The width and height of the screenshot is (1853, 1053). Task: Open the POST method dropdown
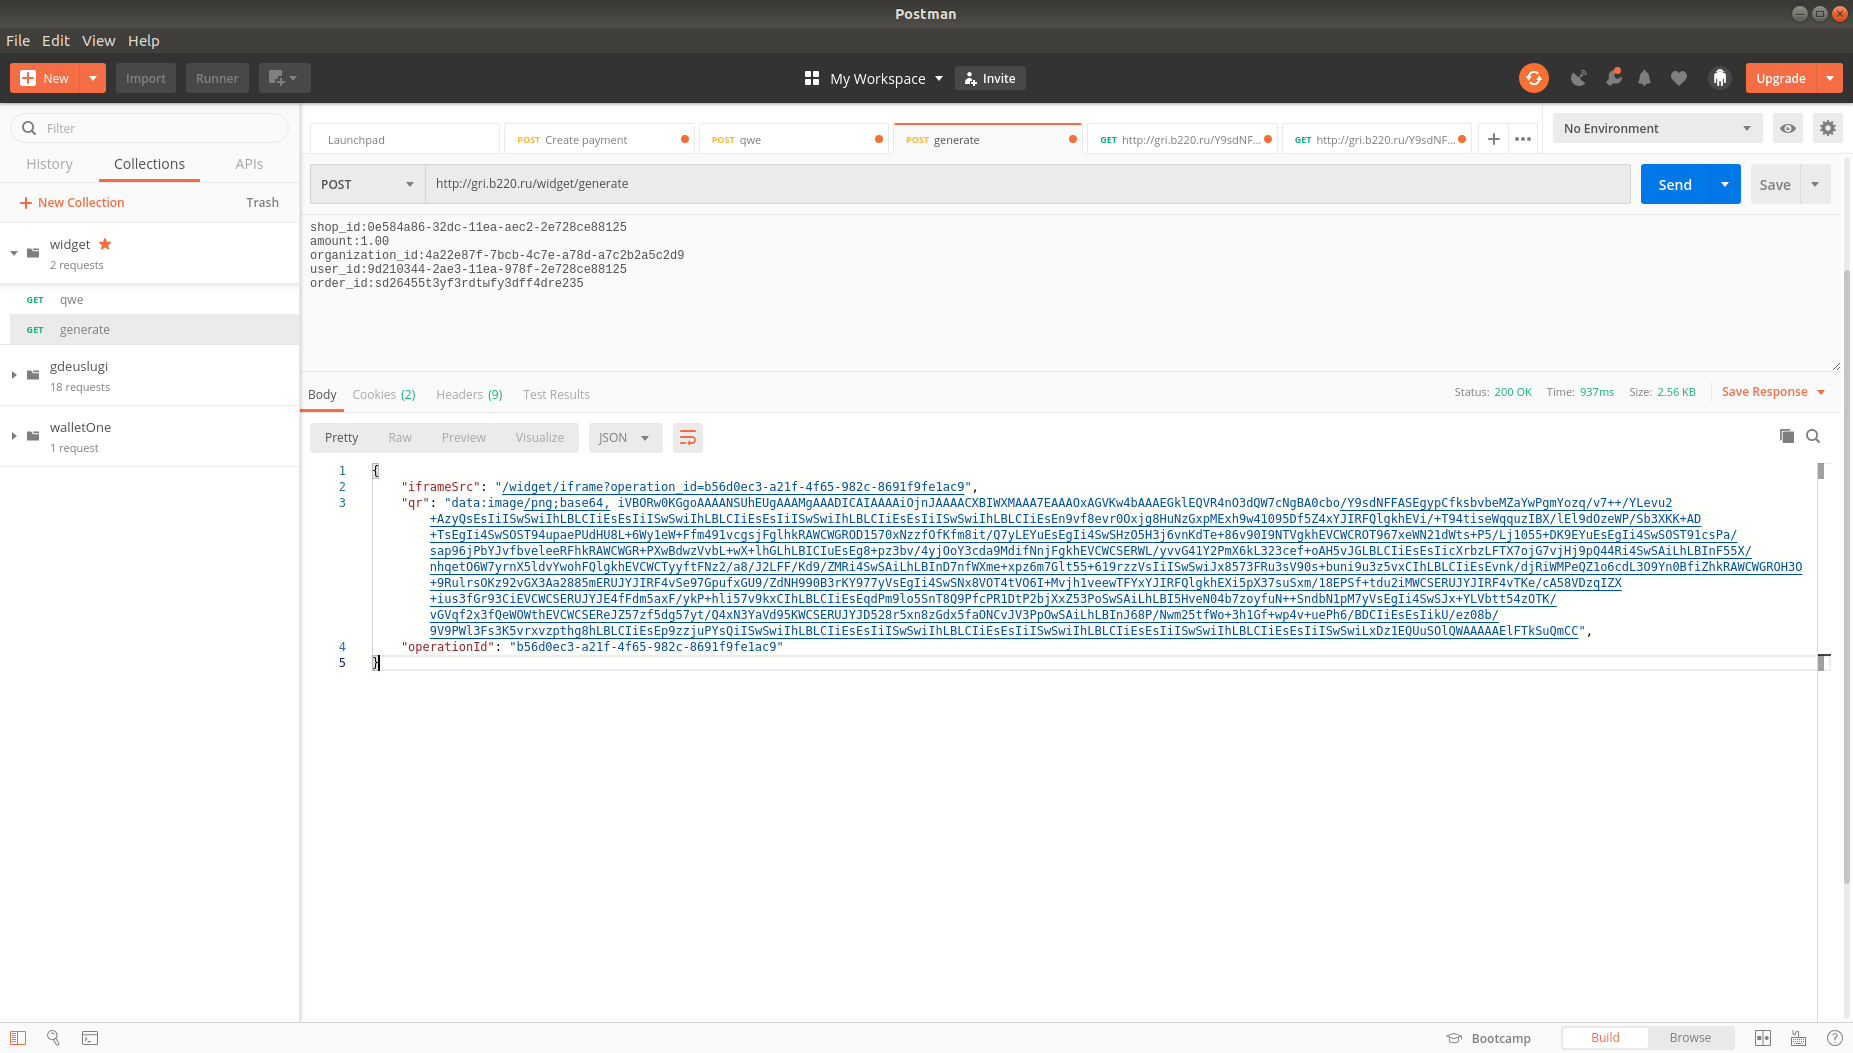pyautogui.click(x=367, y=184)
